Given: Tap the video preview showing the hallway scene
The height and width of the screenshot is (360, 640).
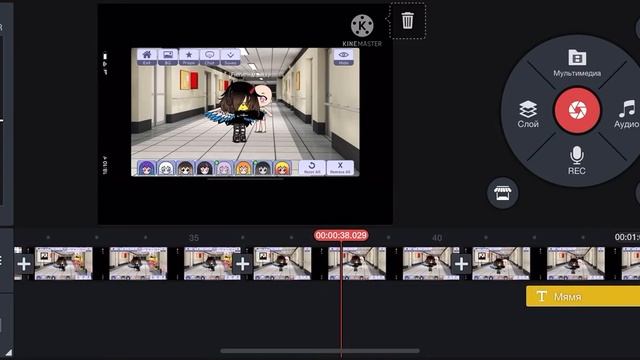Looking at the screenshot, I should tap(245, 112).
